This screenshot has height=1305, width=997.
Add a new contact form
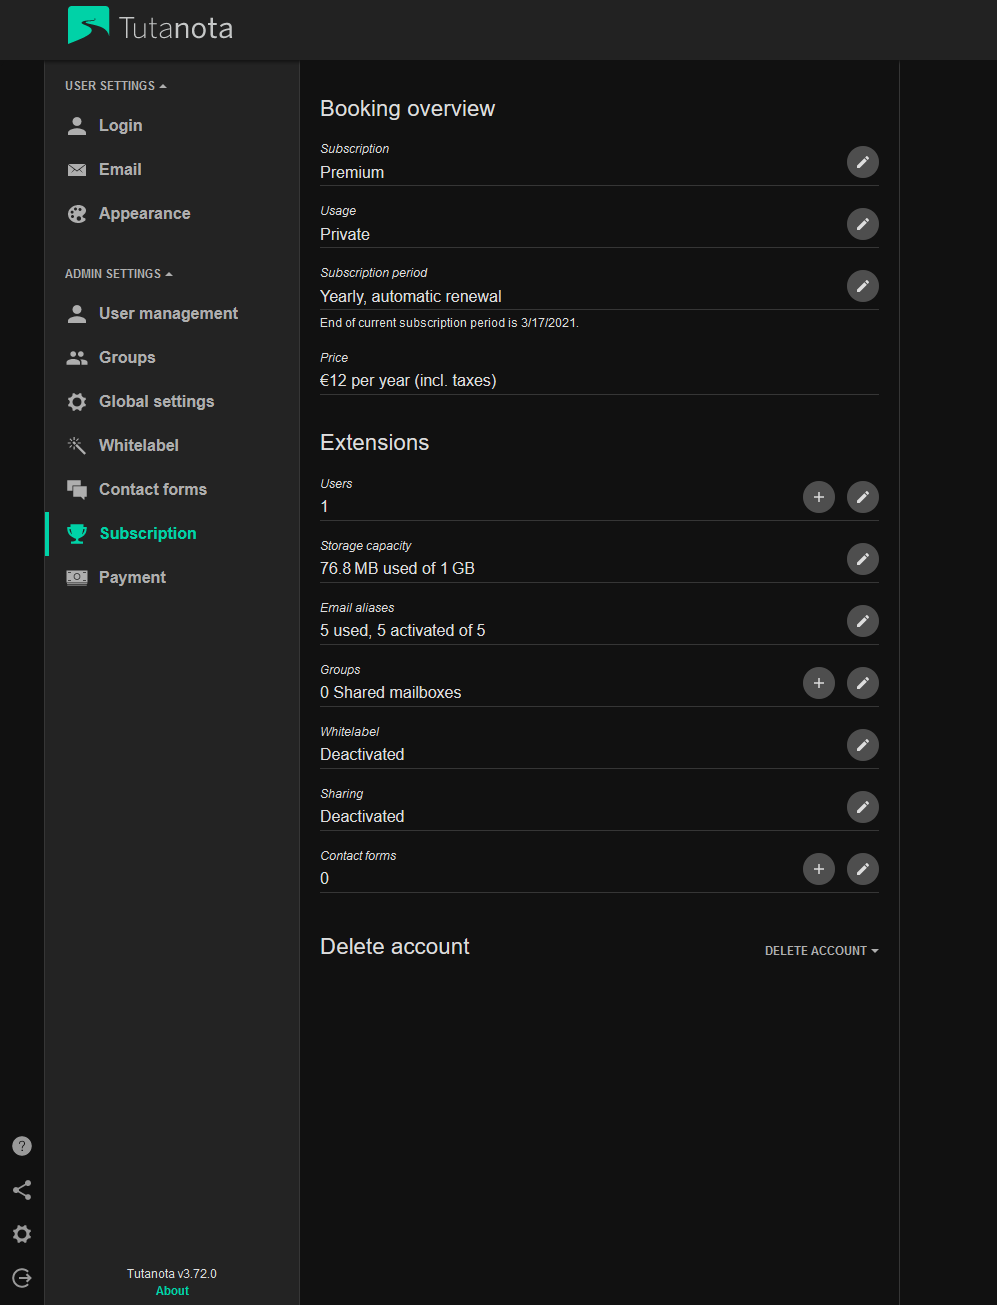pyautogui.click(x=818, y=869)
